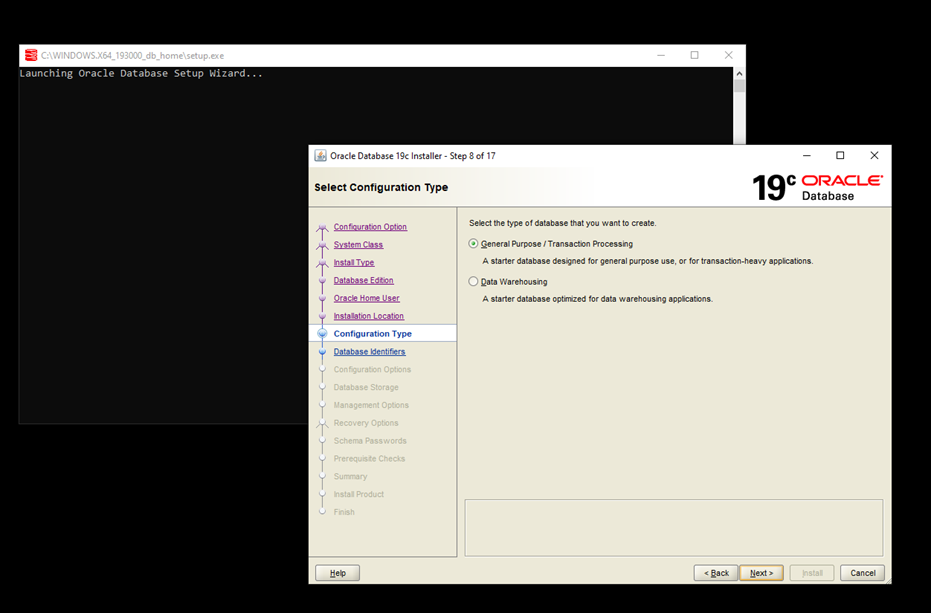Open the Database Identifiers step link

[x=369, y=352]
